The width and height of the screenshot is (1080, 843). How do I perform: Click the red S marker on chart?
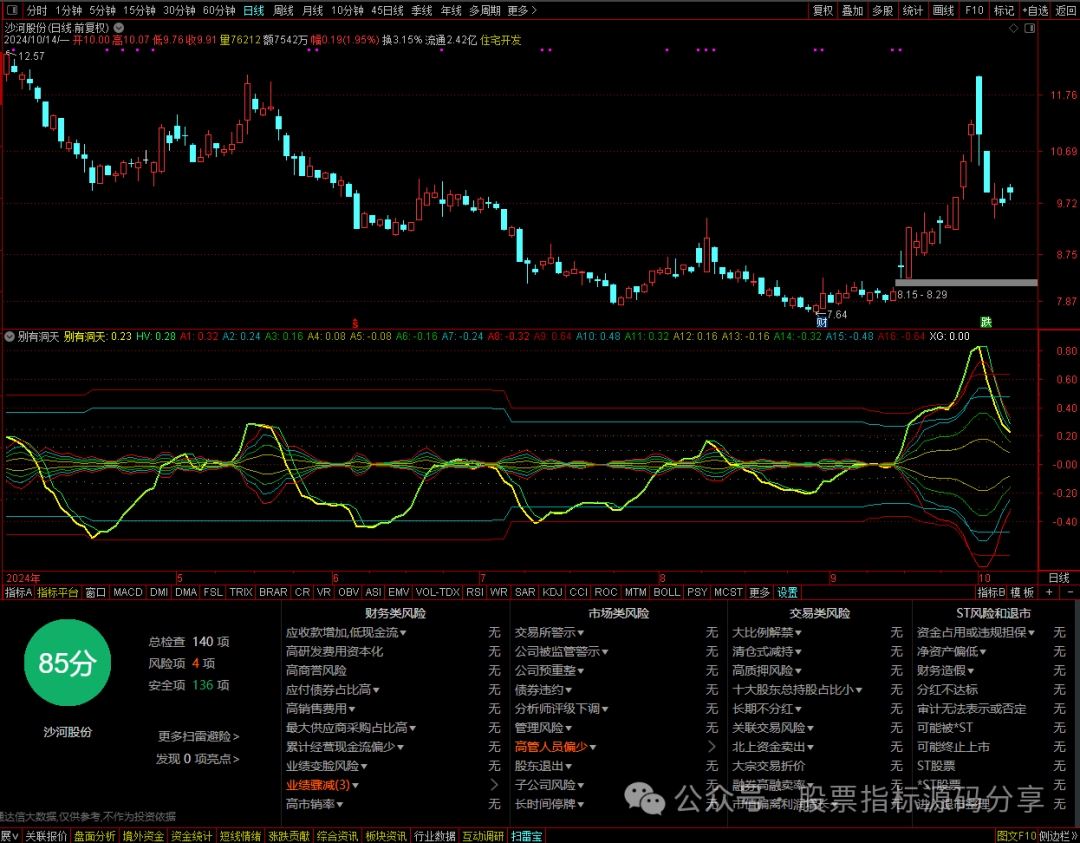(x=355, y=322)
